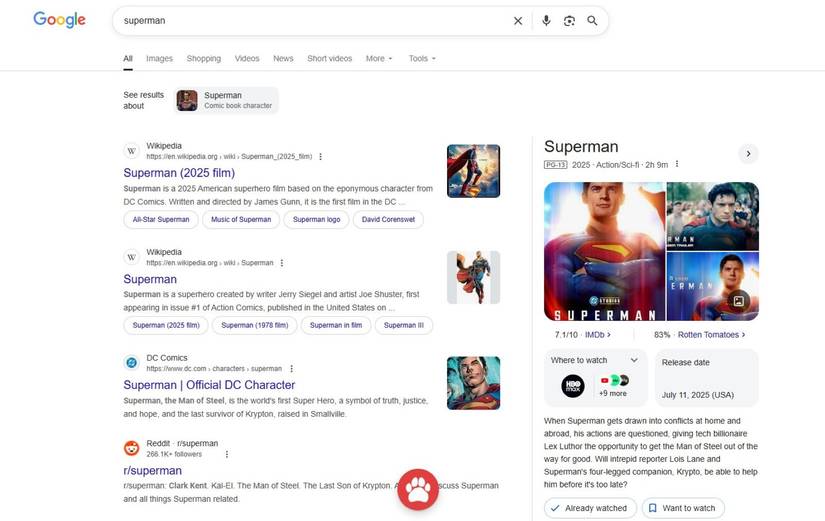This screenshot has height=521, width=825.
Task: Start voice search with the microphone icon
Action: 546,21
